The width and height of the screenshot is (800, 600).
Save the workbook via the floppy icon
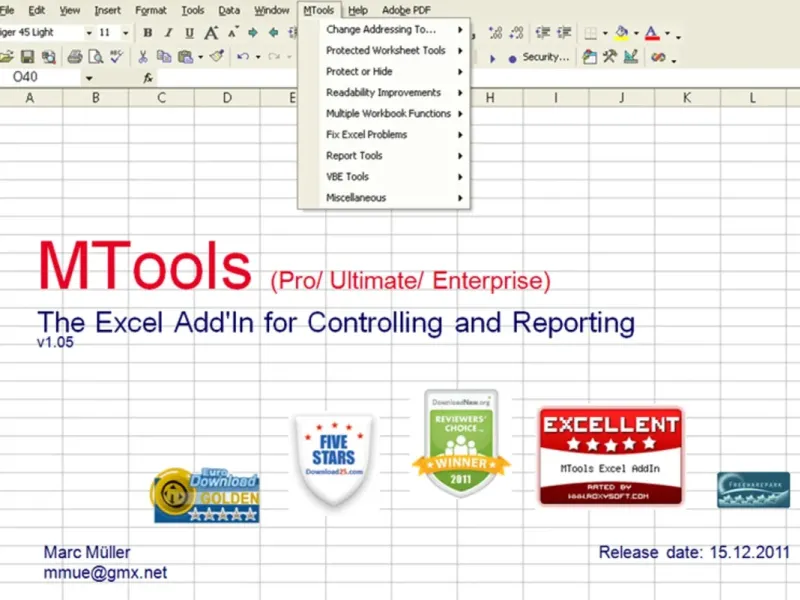tap(27, 57)
